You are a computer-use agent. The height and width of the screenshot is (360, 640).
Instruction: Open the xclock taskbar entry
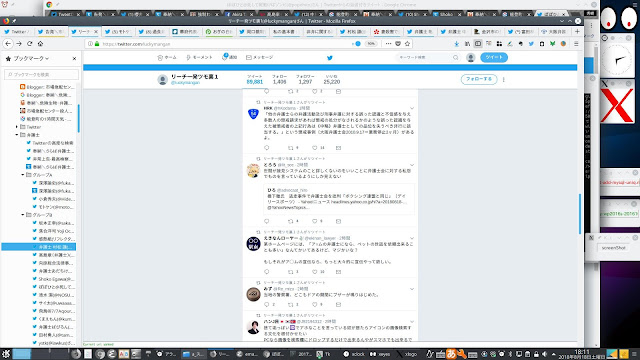[354, 354]
